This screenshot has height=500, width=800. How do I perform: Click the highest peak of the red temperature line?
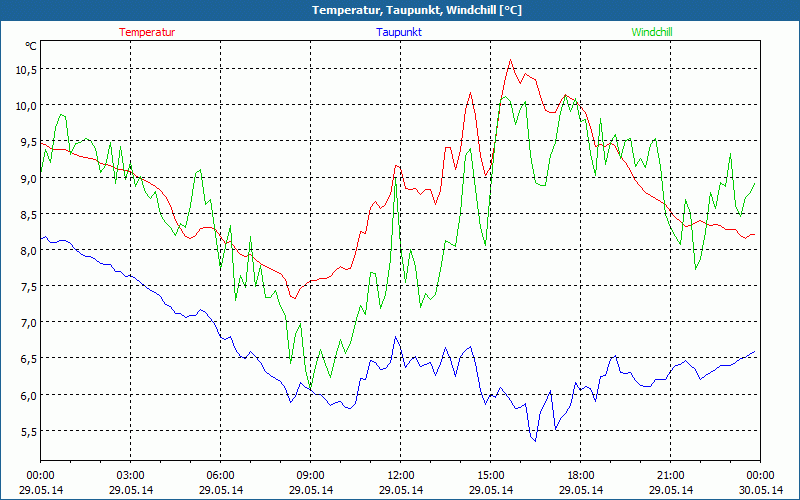(x=510, y=60)
